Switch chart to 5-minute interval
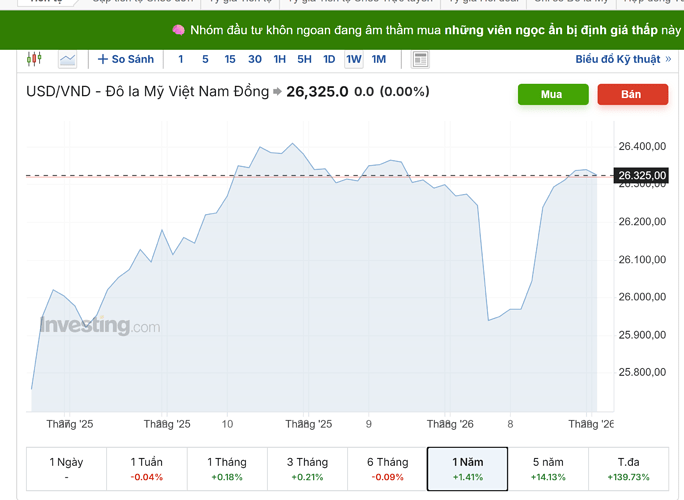684x500 pixels. click(205, 59)
